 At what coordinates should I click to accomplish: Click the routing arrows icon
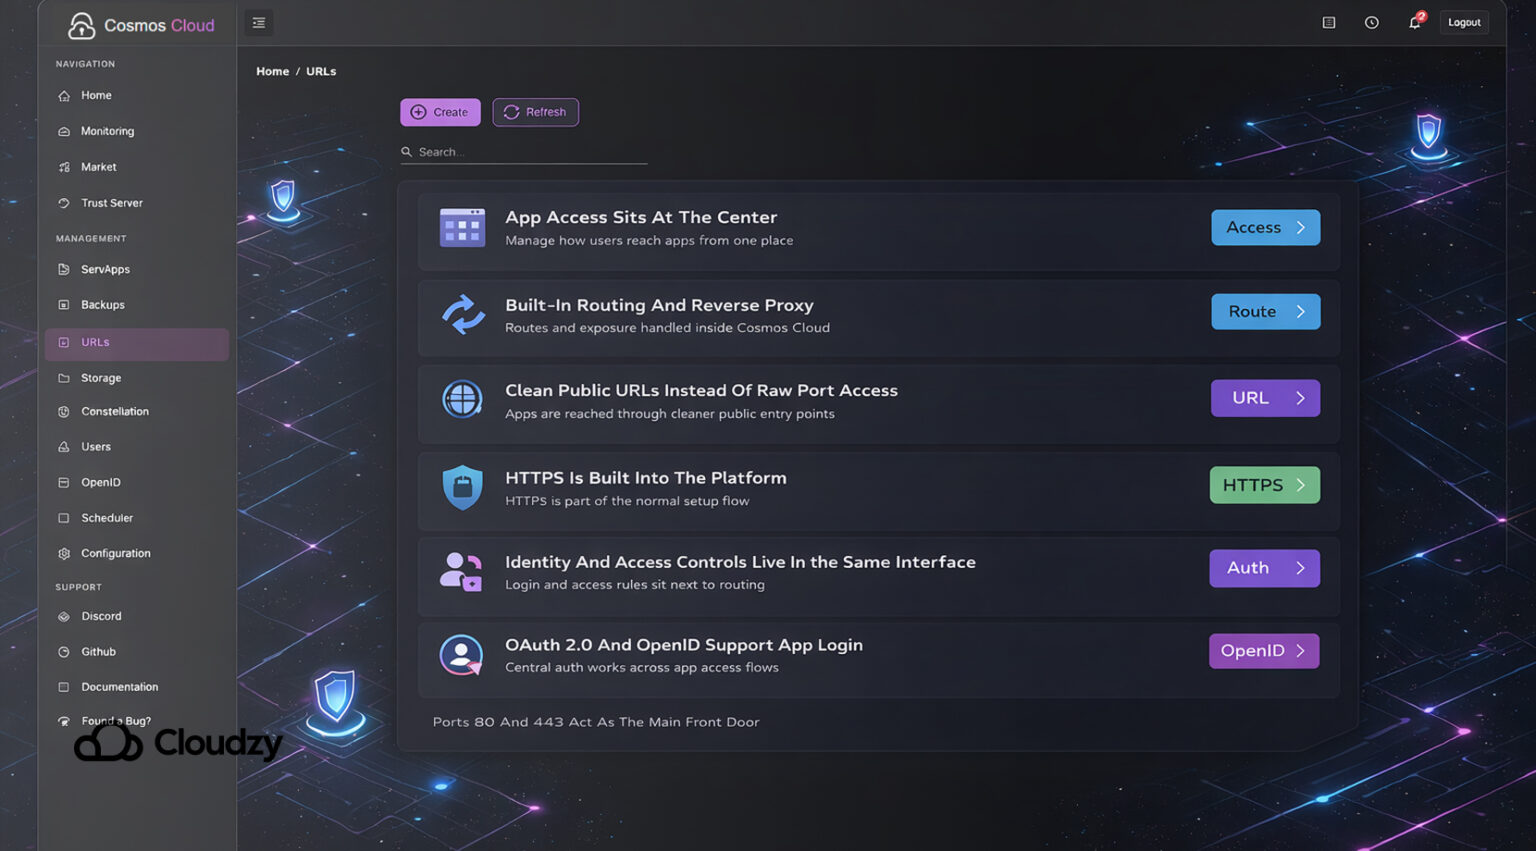click(x=463, y=314)
